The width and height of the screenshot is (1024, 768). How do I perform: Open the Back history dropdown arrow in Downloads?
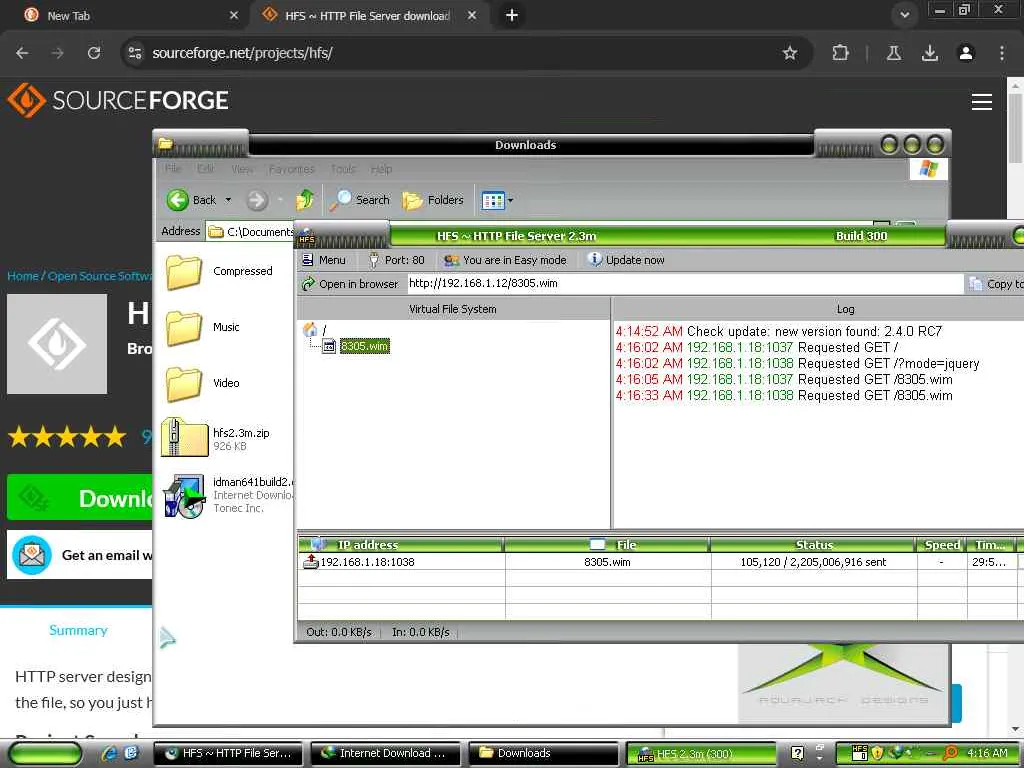[x=228, y=200]
